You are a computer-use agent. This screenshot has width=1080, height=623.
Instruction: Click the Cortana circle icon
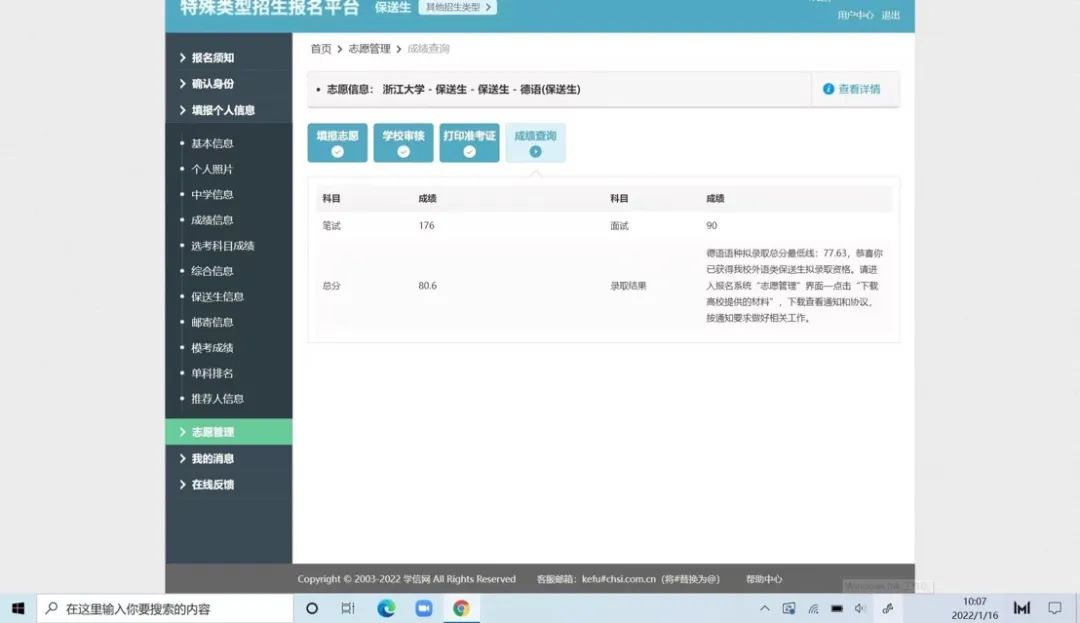[x=312, y=608]
